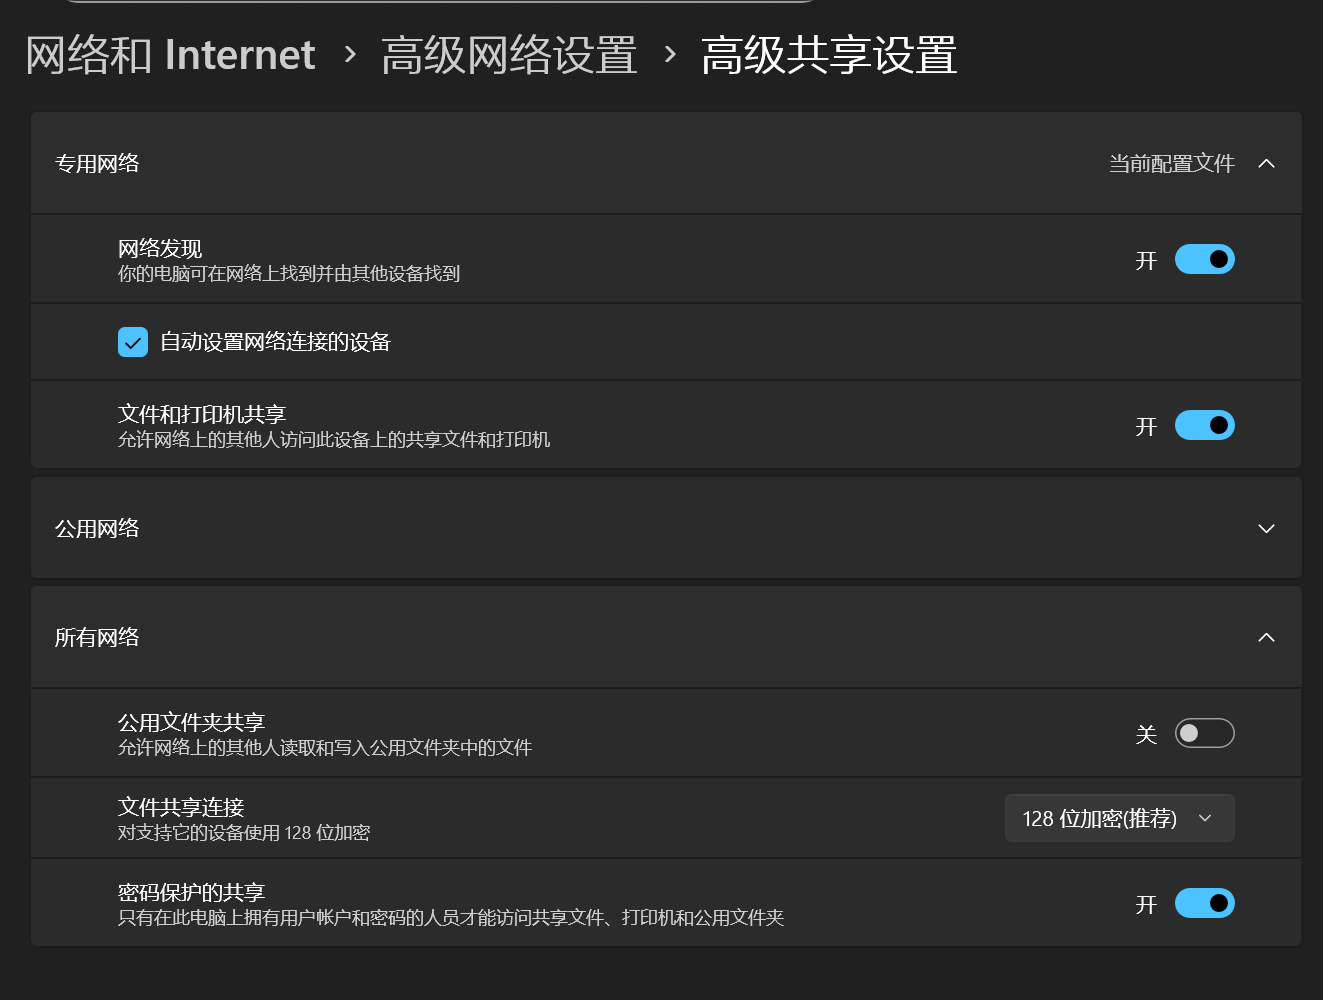This screenshot has height=1000, width=1323.
Task: Click the 关 label beside 公用文件夹共享
Action: 1146,735
